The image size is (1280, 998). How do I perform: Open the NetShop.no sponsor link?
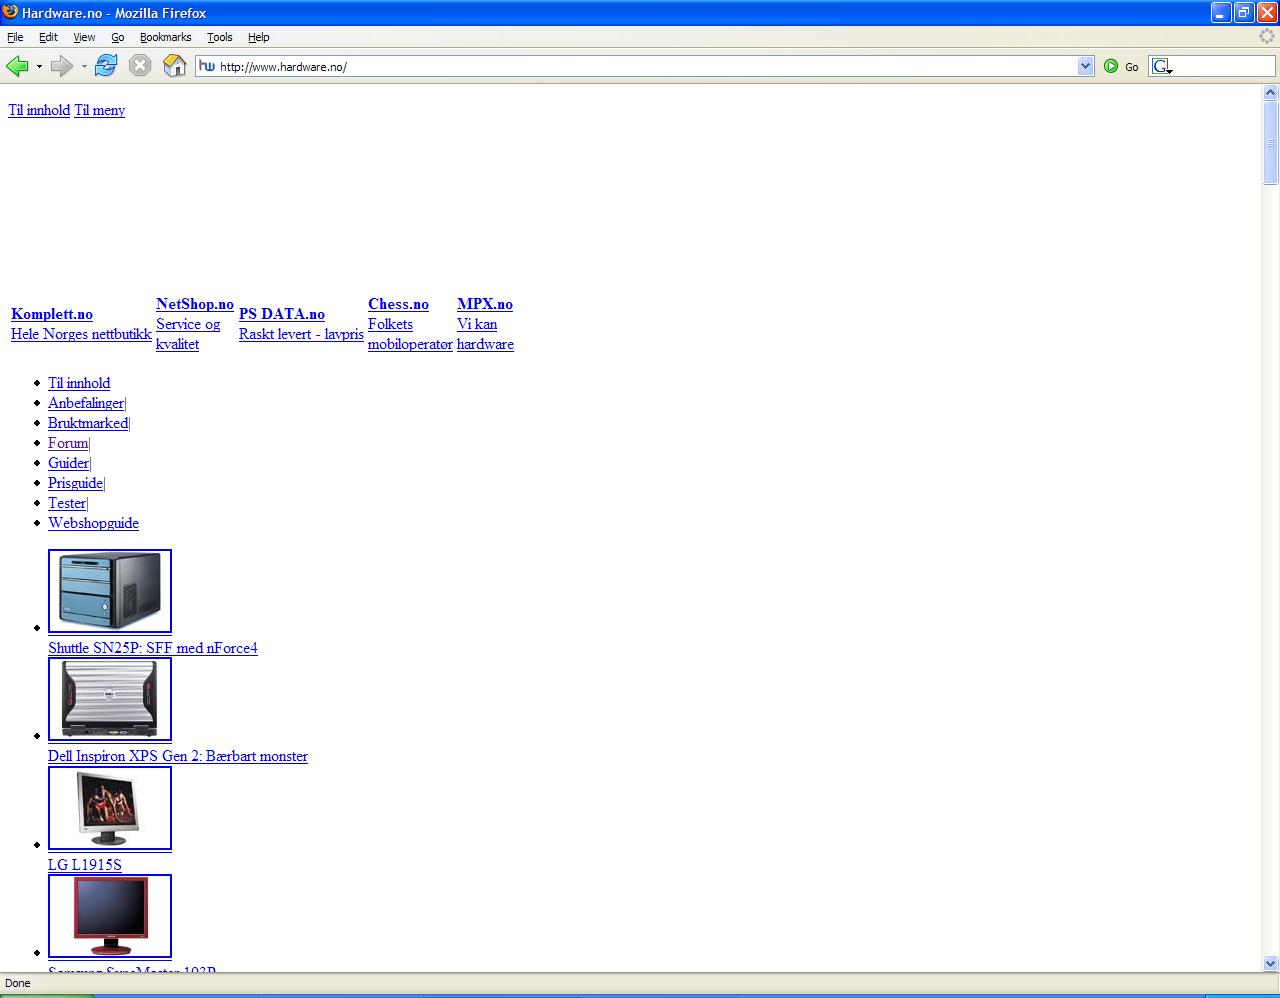[x=195, y=304]
